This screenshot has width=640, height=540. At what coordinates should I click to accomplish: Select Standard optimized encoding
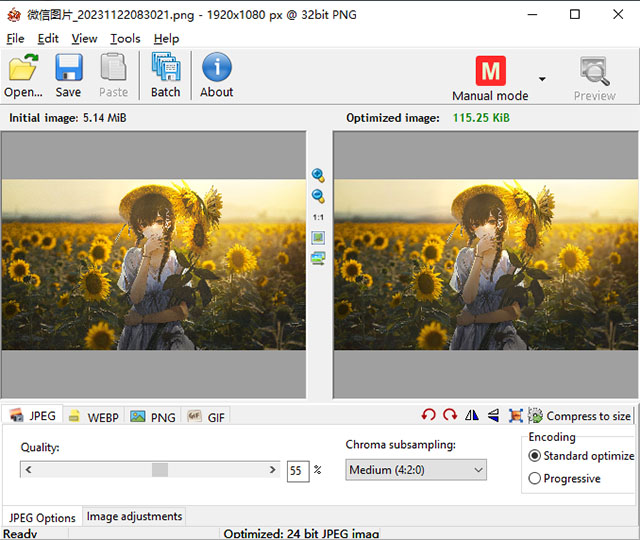[x=534, y=456]
